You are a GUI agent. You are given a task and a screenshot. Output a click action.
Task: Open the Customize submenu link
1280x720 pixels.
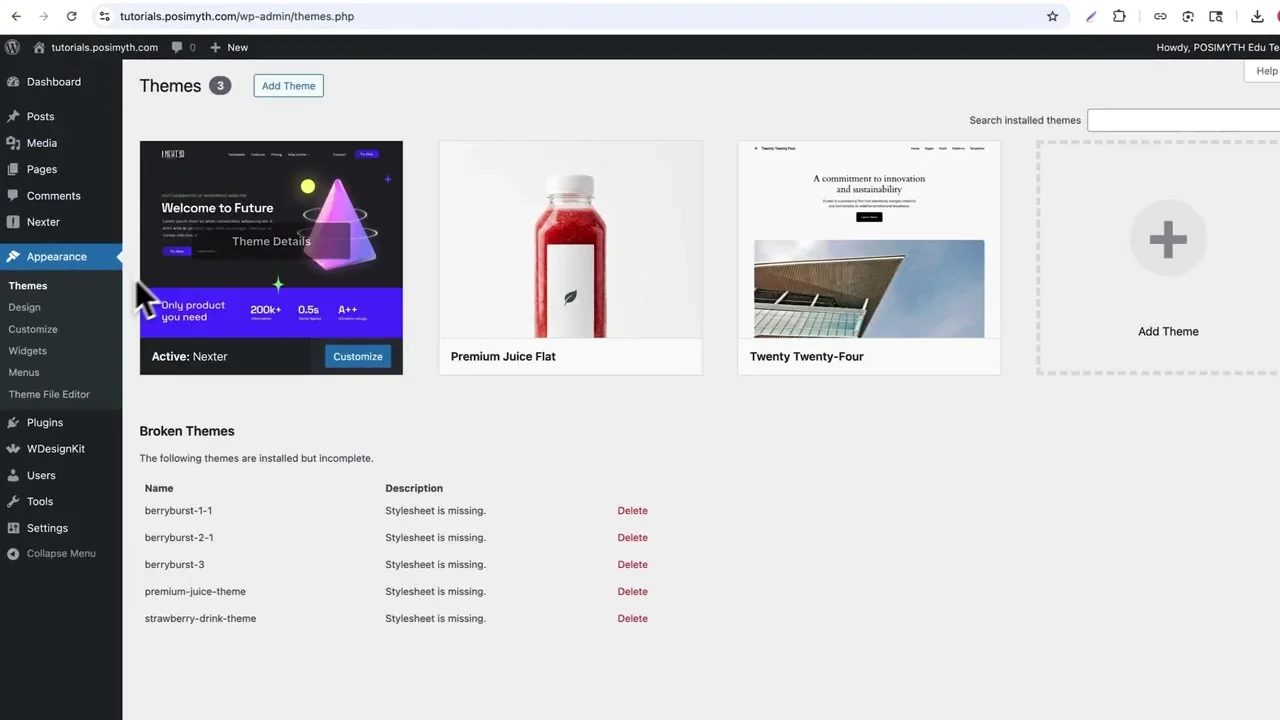click(33, 329)
